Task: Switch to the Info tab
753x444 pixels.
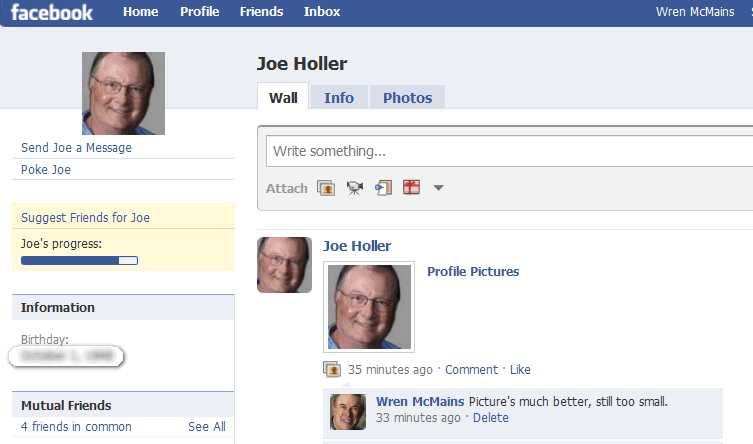Action: (339, 97)
